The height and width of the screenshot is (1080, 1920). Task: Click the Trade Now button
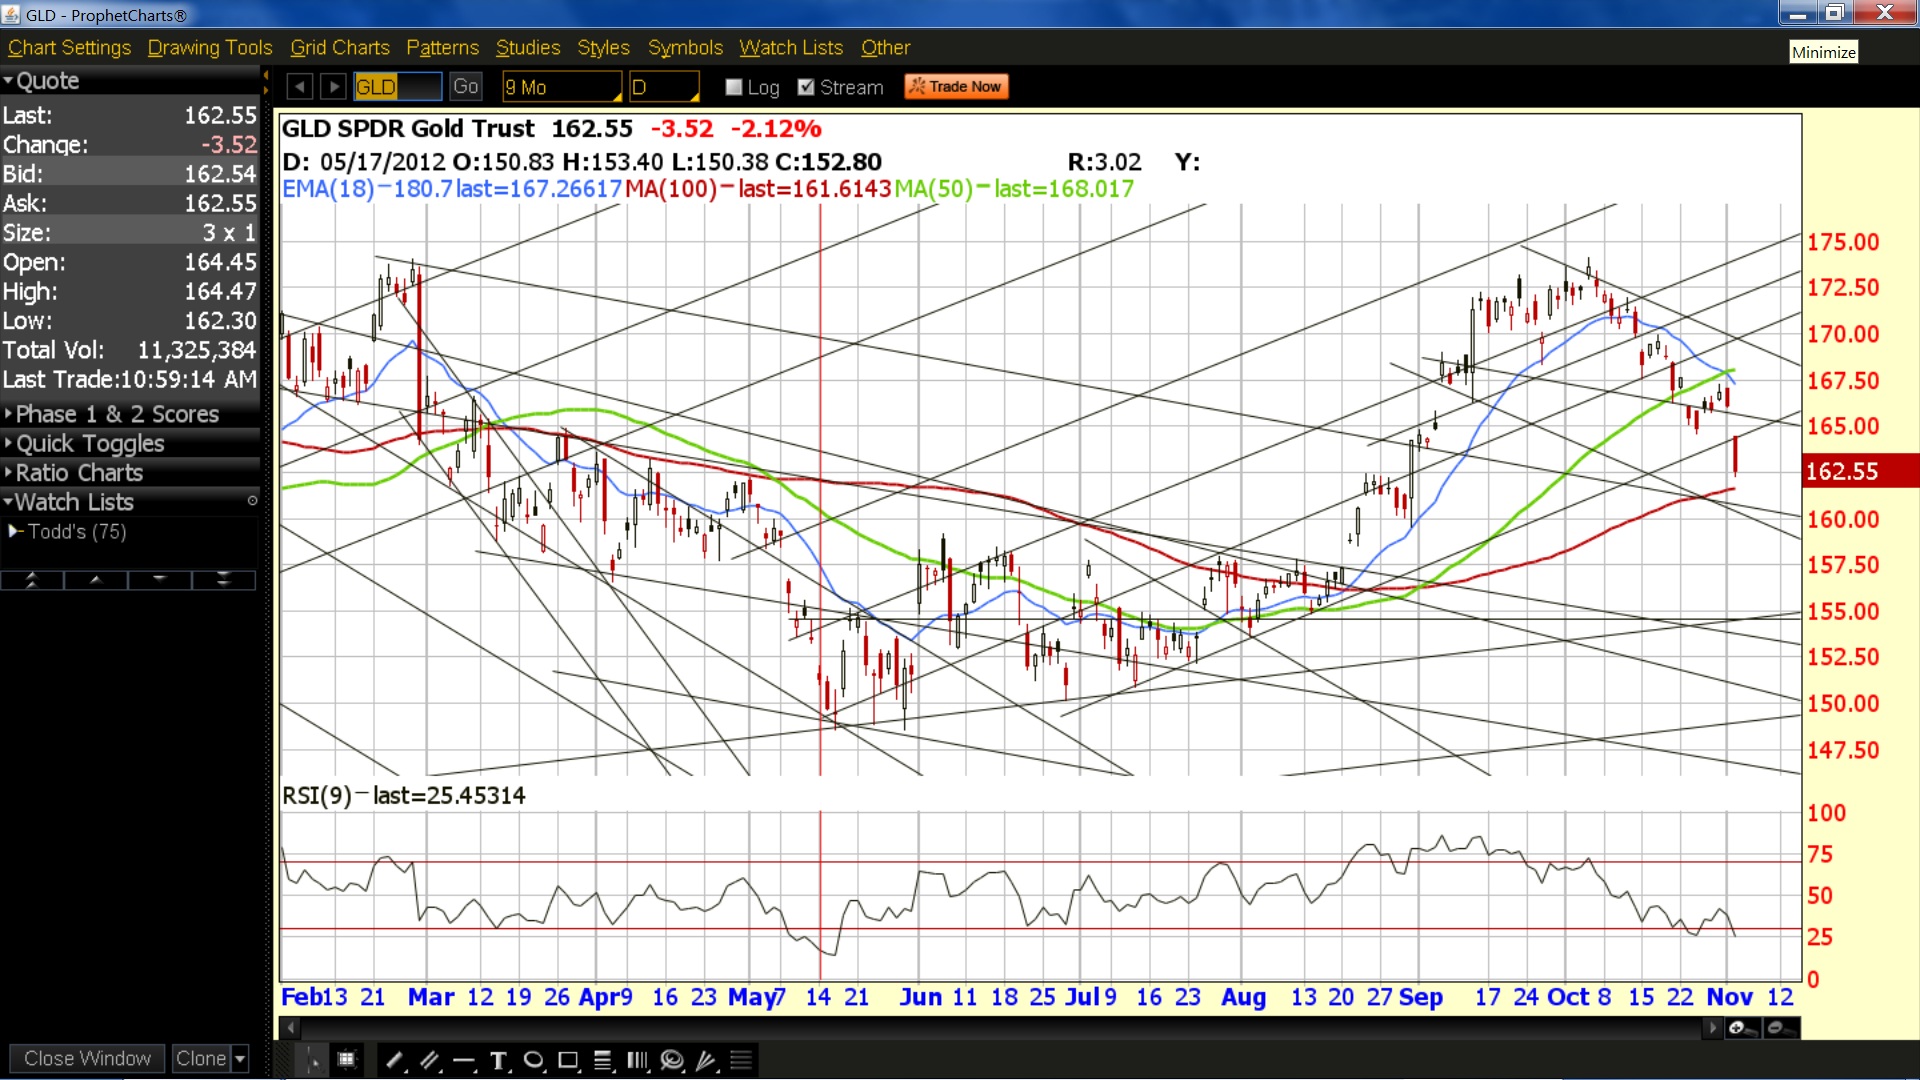tap(956, 87)
